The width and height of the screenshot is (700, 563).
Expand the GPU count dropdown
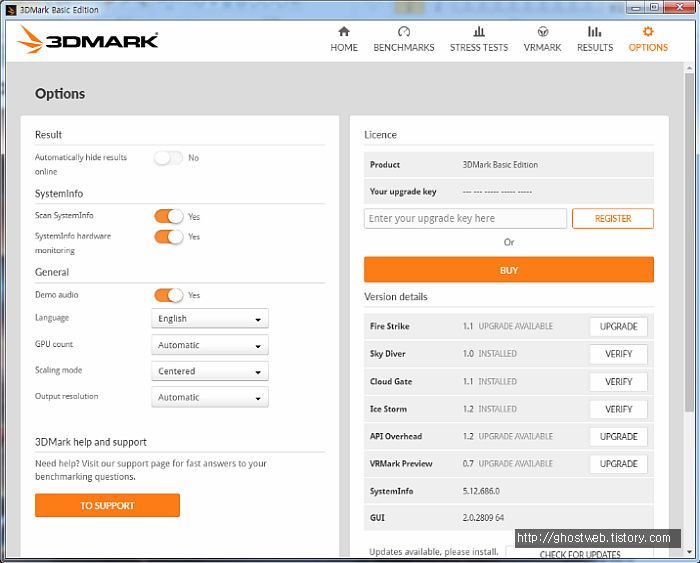pyautogui.click(x=210, y=345)
